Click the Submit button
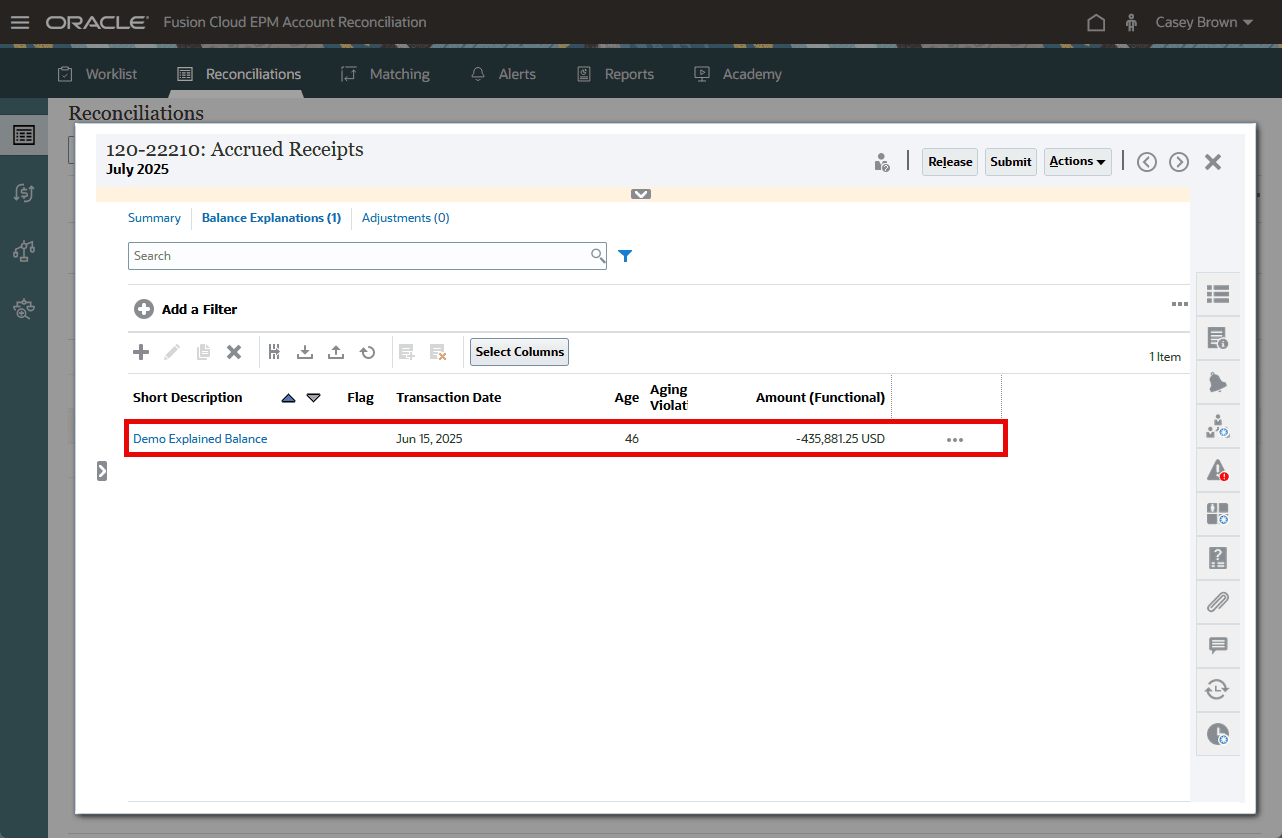Image resolution: width=1282 pixels, height=838 pixels. point(1011,162)
